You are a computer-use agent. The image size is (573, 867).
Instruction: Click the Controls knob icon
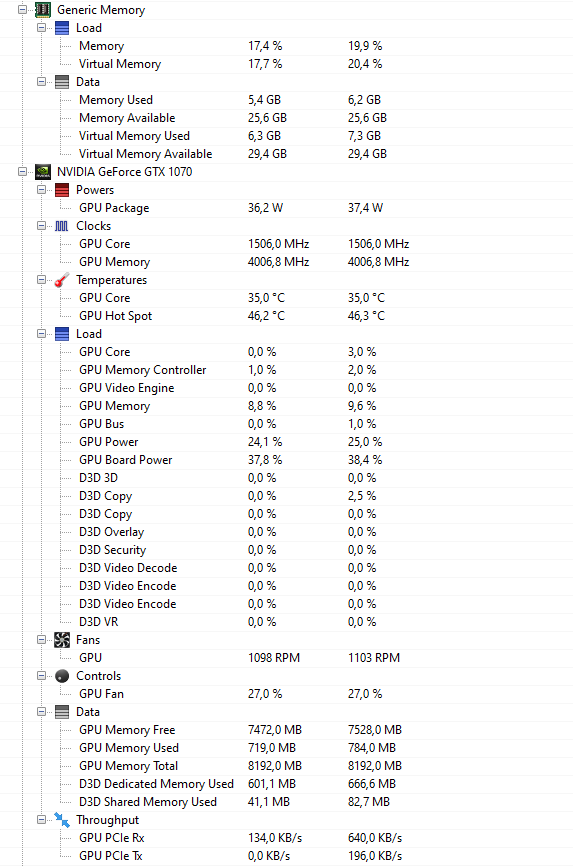(x=62, y=676)
